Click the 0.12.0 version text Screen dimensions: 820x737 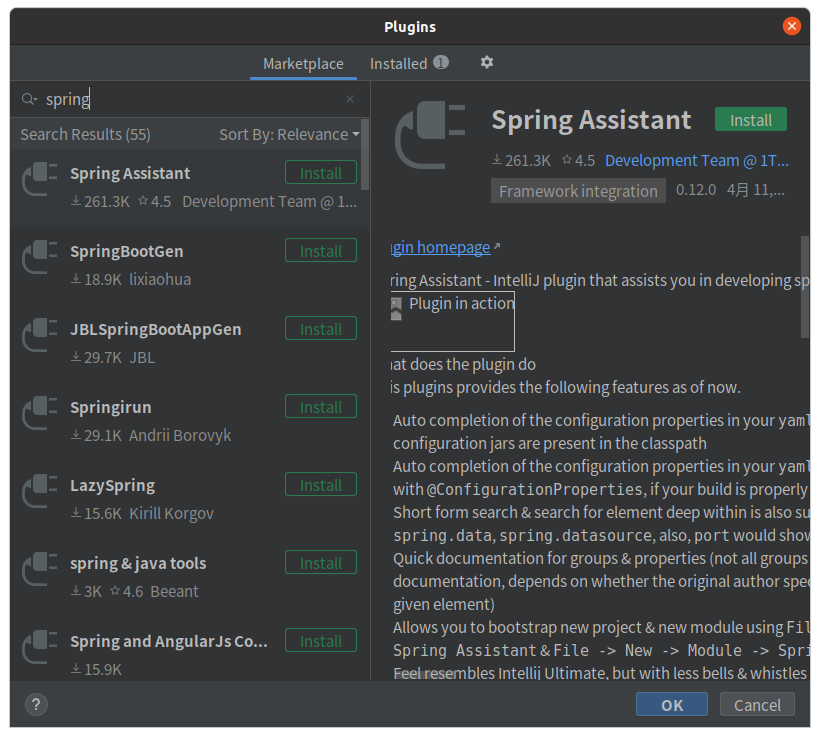(x=696, y=189)
